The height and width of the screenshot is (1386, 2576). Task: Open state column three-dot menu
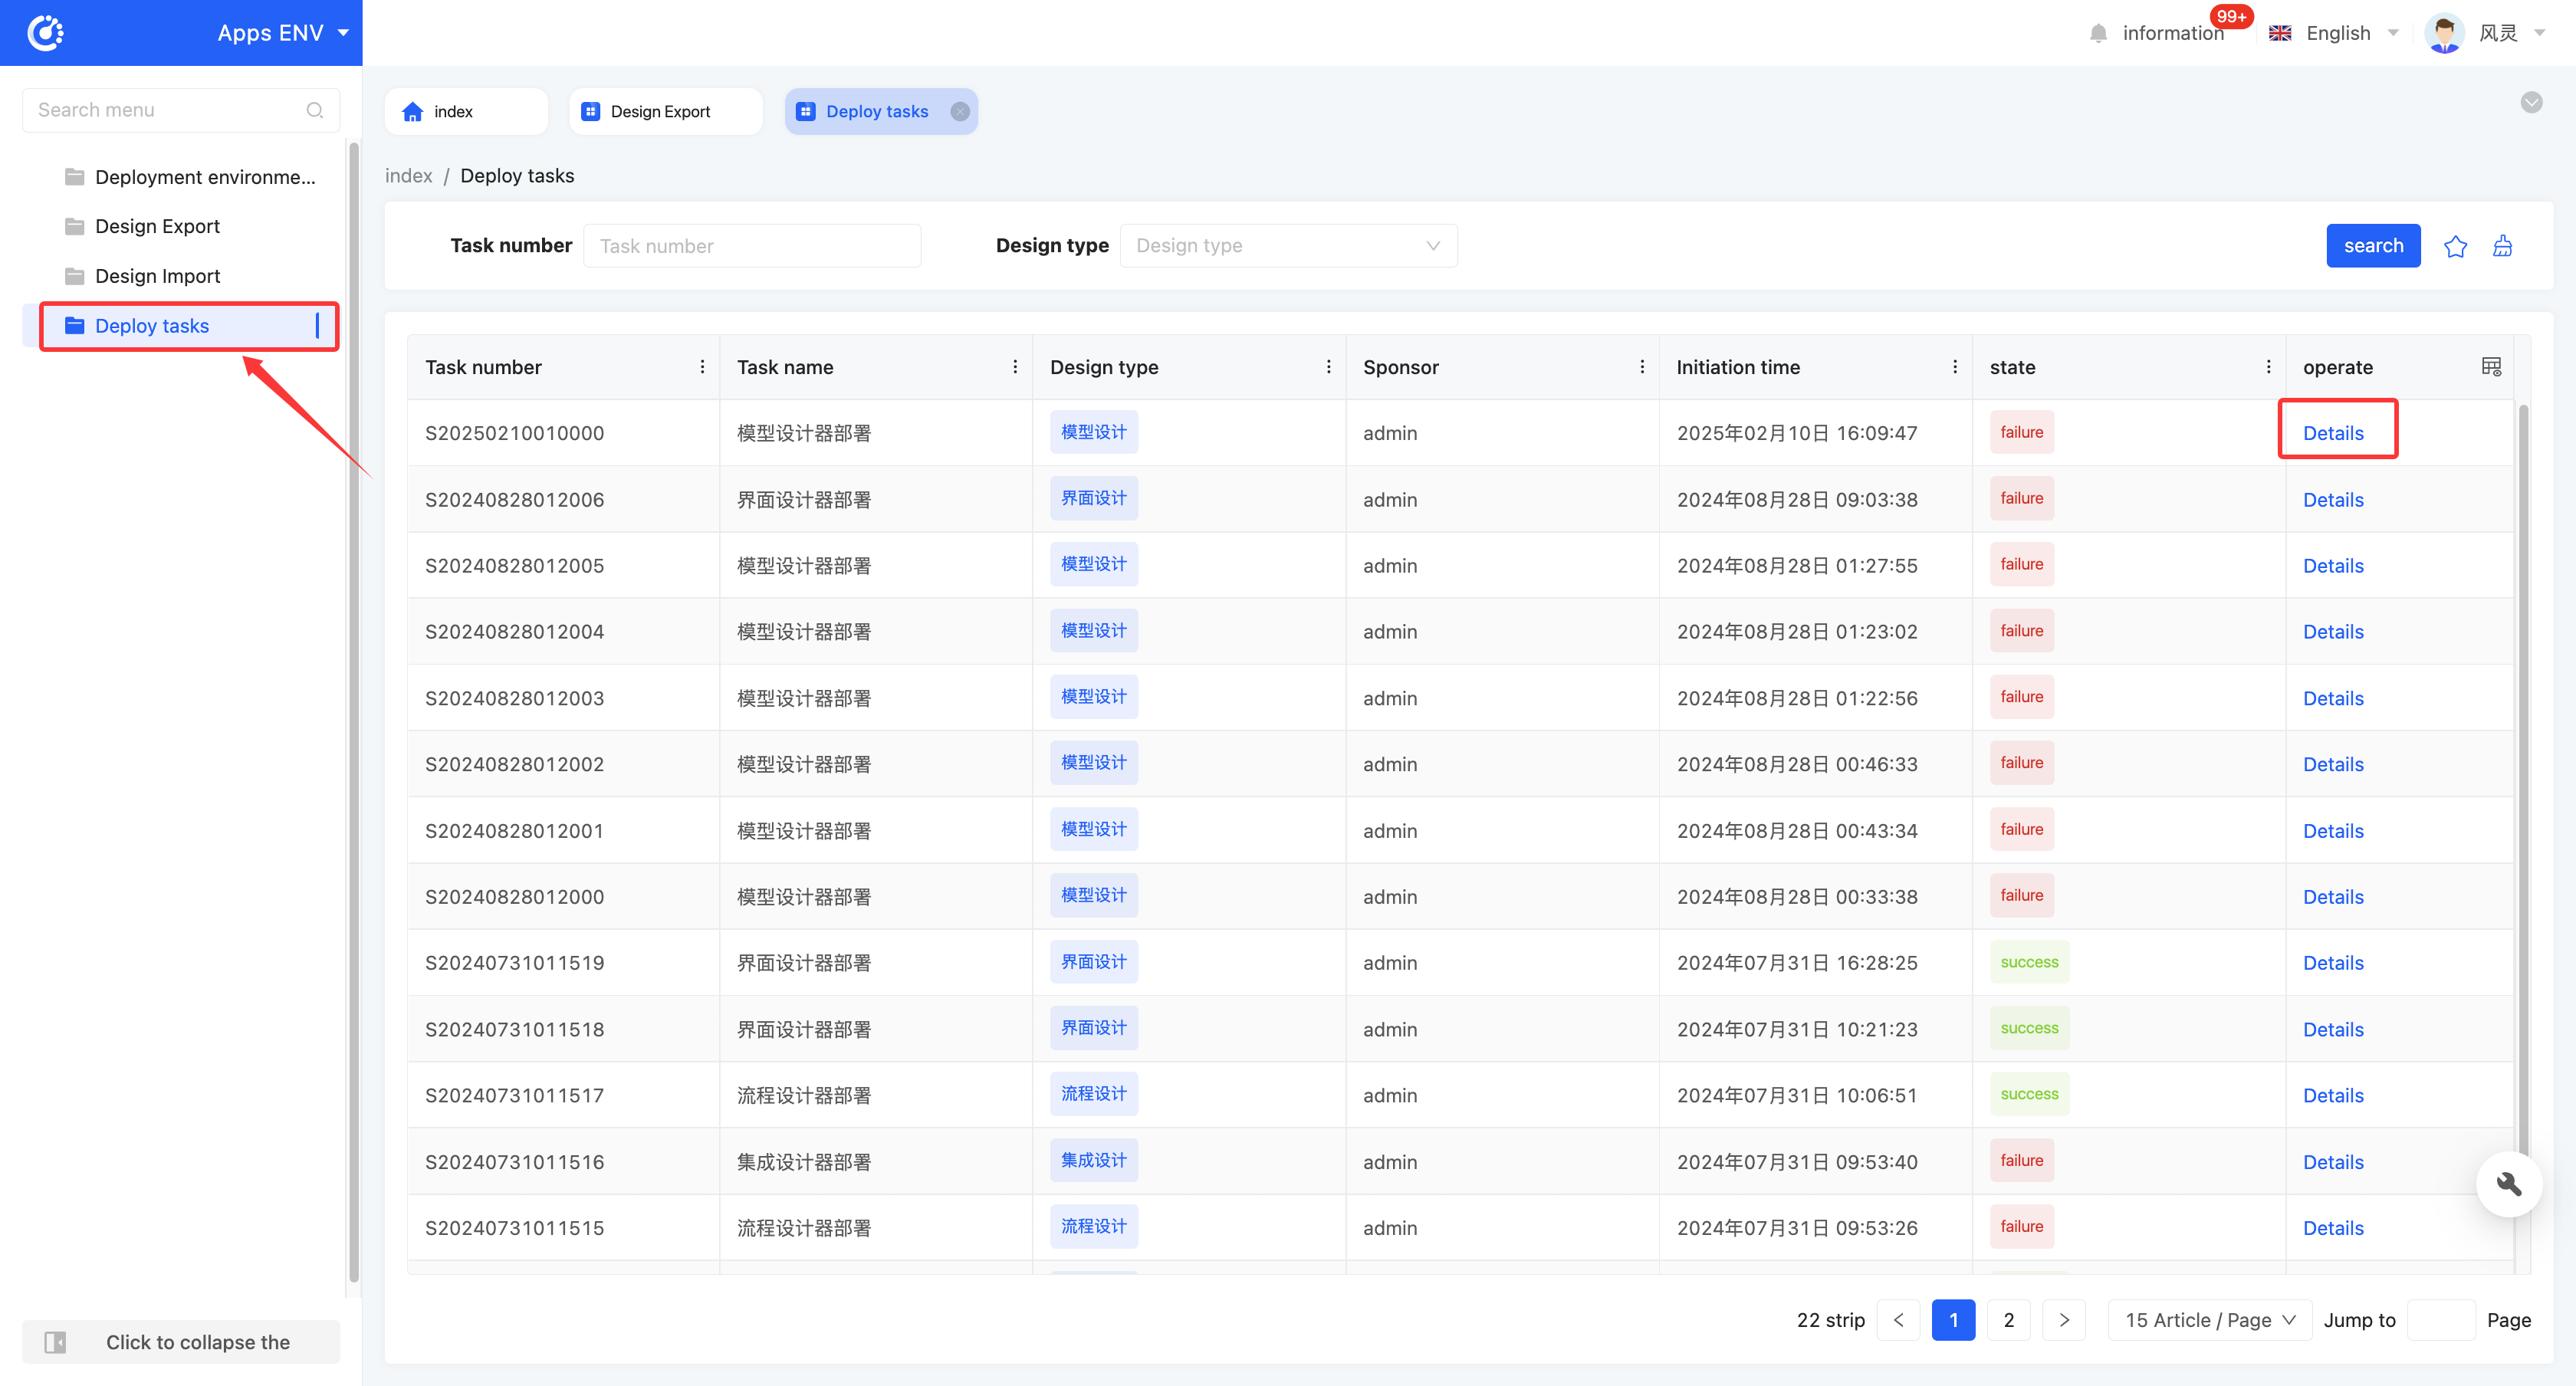2268,367
